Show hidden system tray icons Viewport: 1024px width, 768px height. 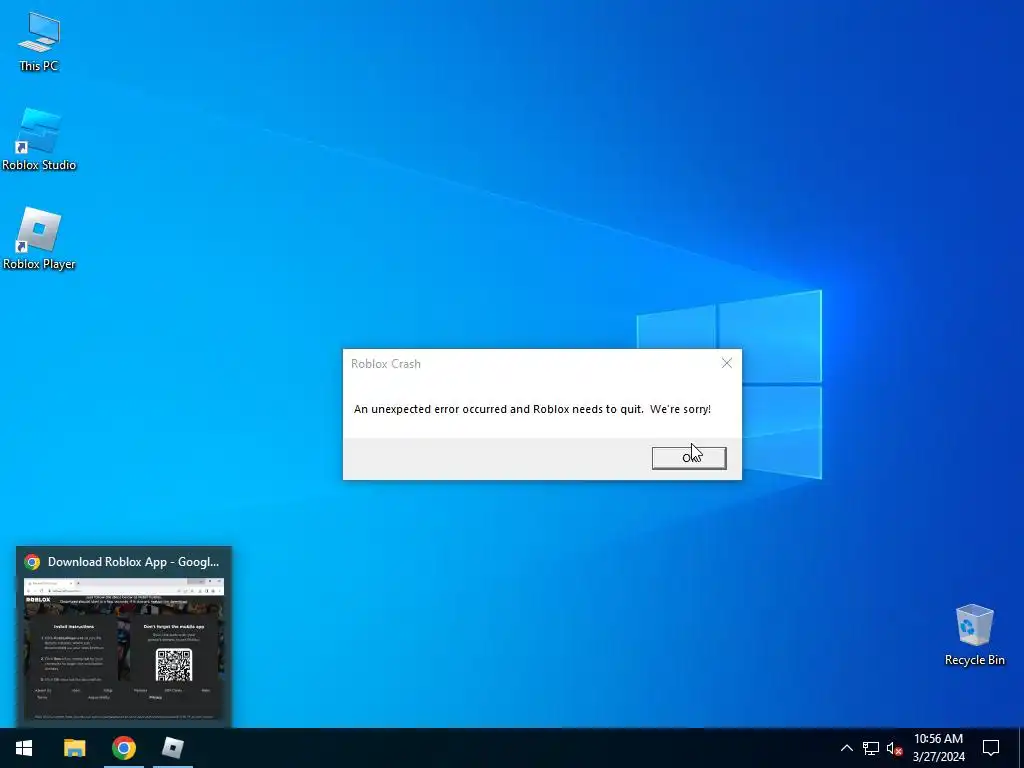846,748
